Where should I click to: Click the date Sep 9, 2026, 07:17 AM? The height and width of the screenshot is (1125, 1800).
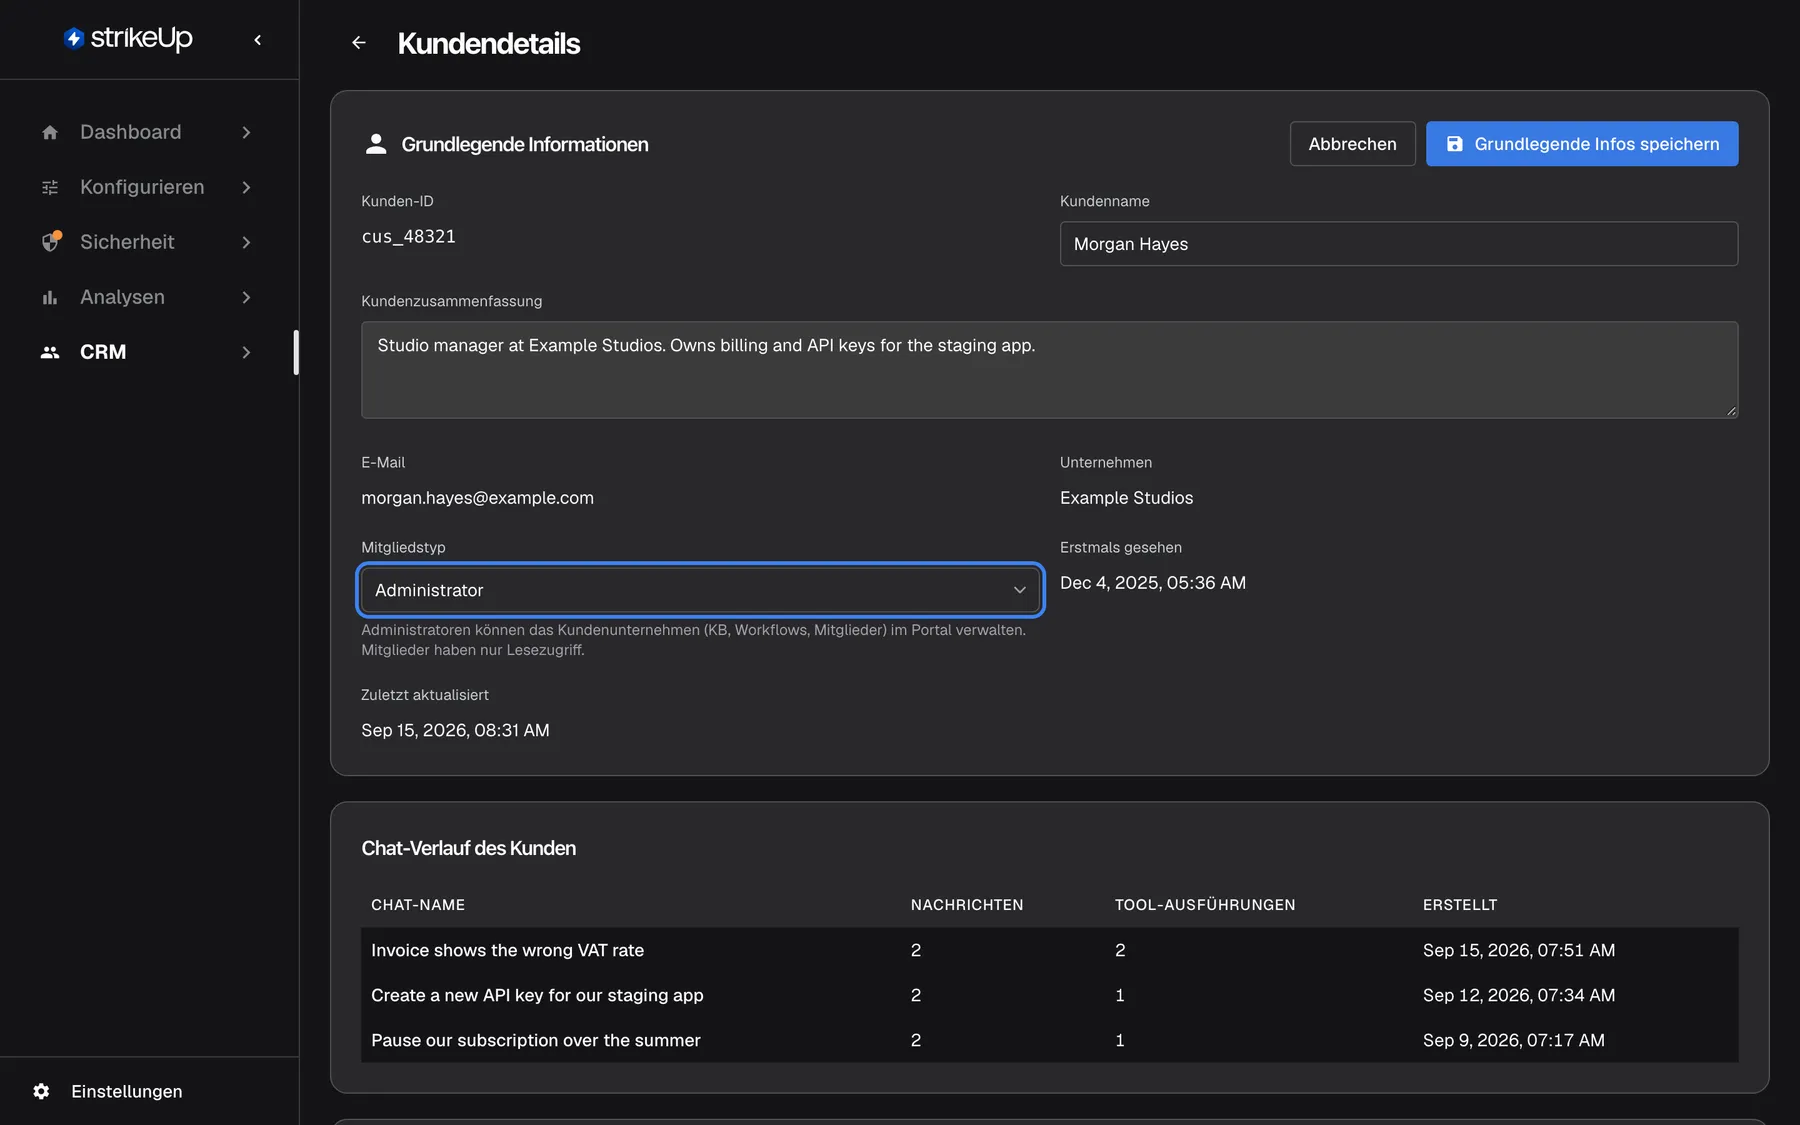1513,1040
